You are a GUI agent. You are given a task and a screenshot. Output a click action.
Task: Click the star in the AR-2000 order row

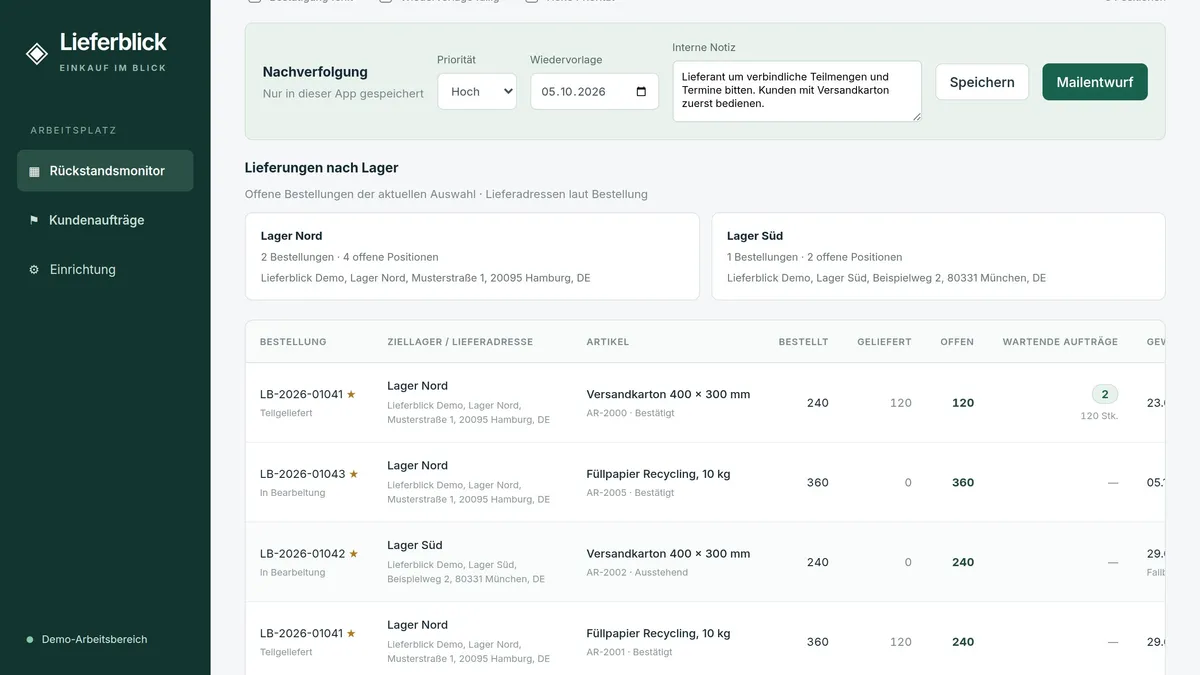[351, 394]
